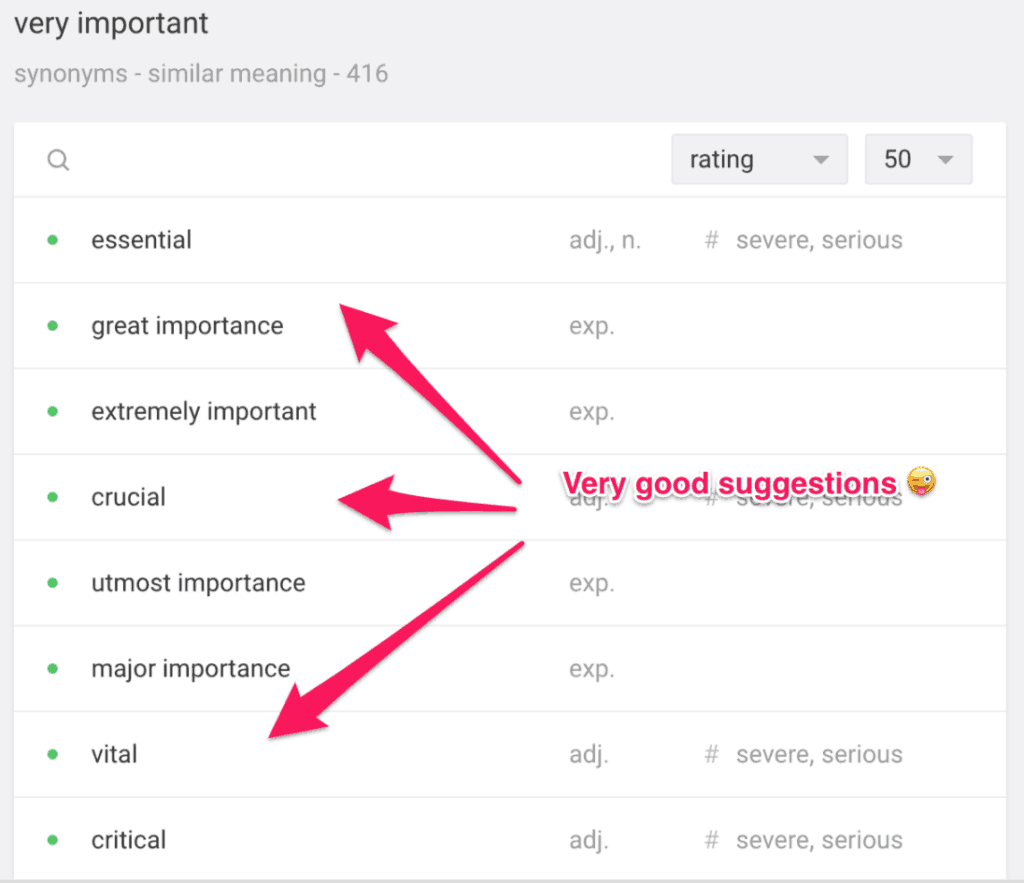
Task: Click the adj., n. label beside essential
Action: point(606,240)
